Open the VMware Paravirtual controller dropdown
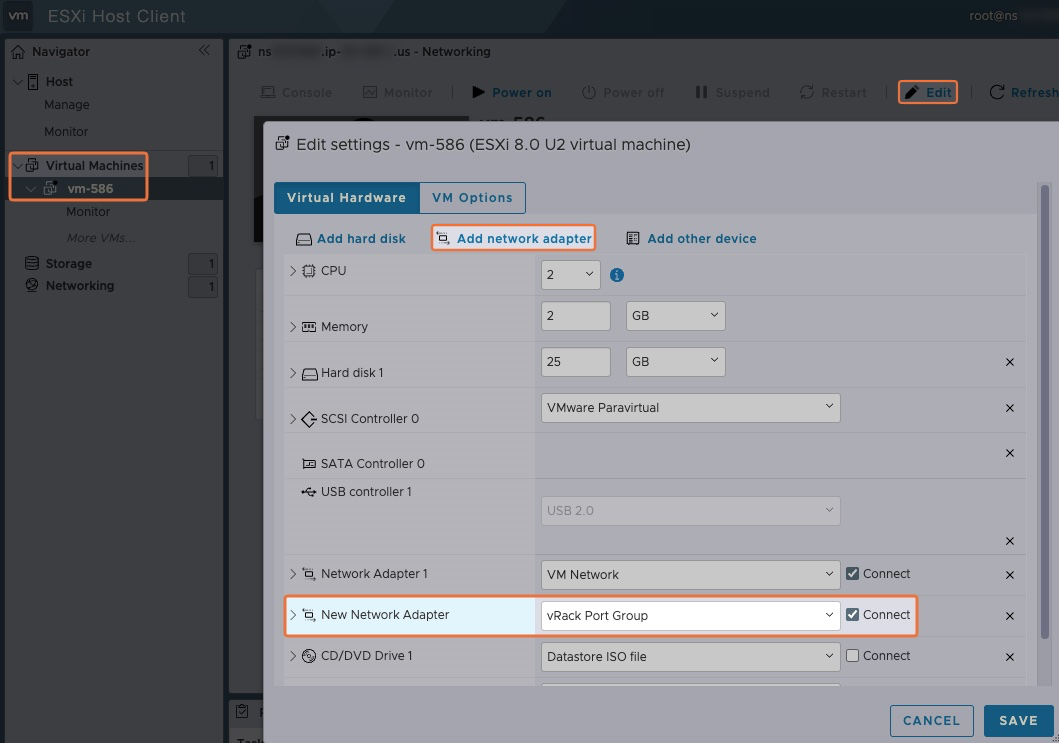This screenshot has height=743, width=1059. point(690,408)
